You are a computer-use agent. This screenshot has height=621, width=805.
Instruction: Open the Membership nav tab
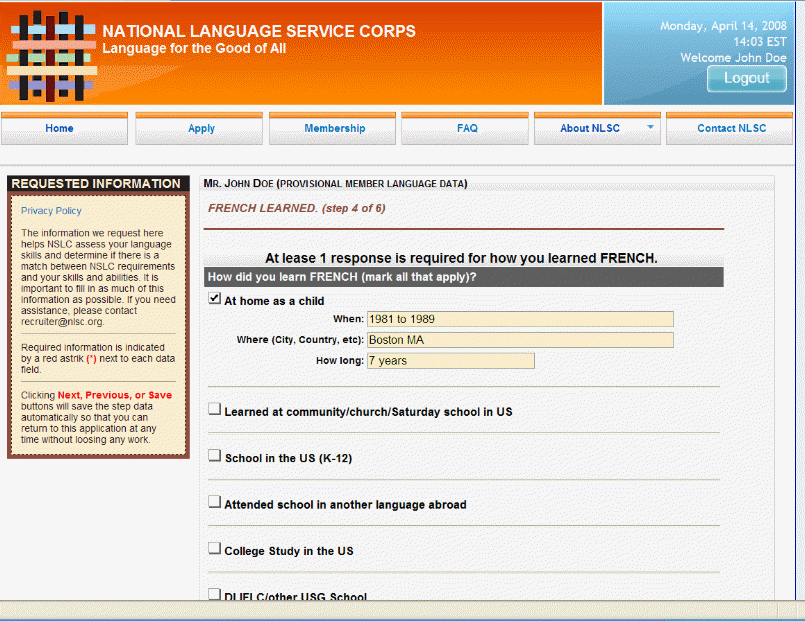point(332,128)
